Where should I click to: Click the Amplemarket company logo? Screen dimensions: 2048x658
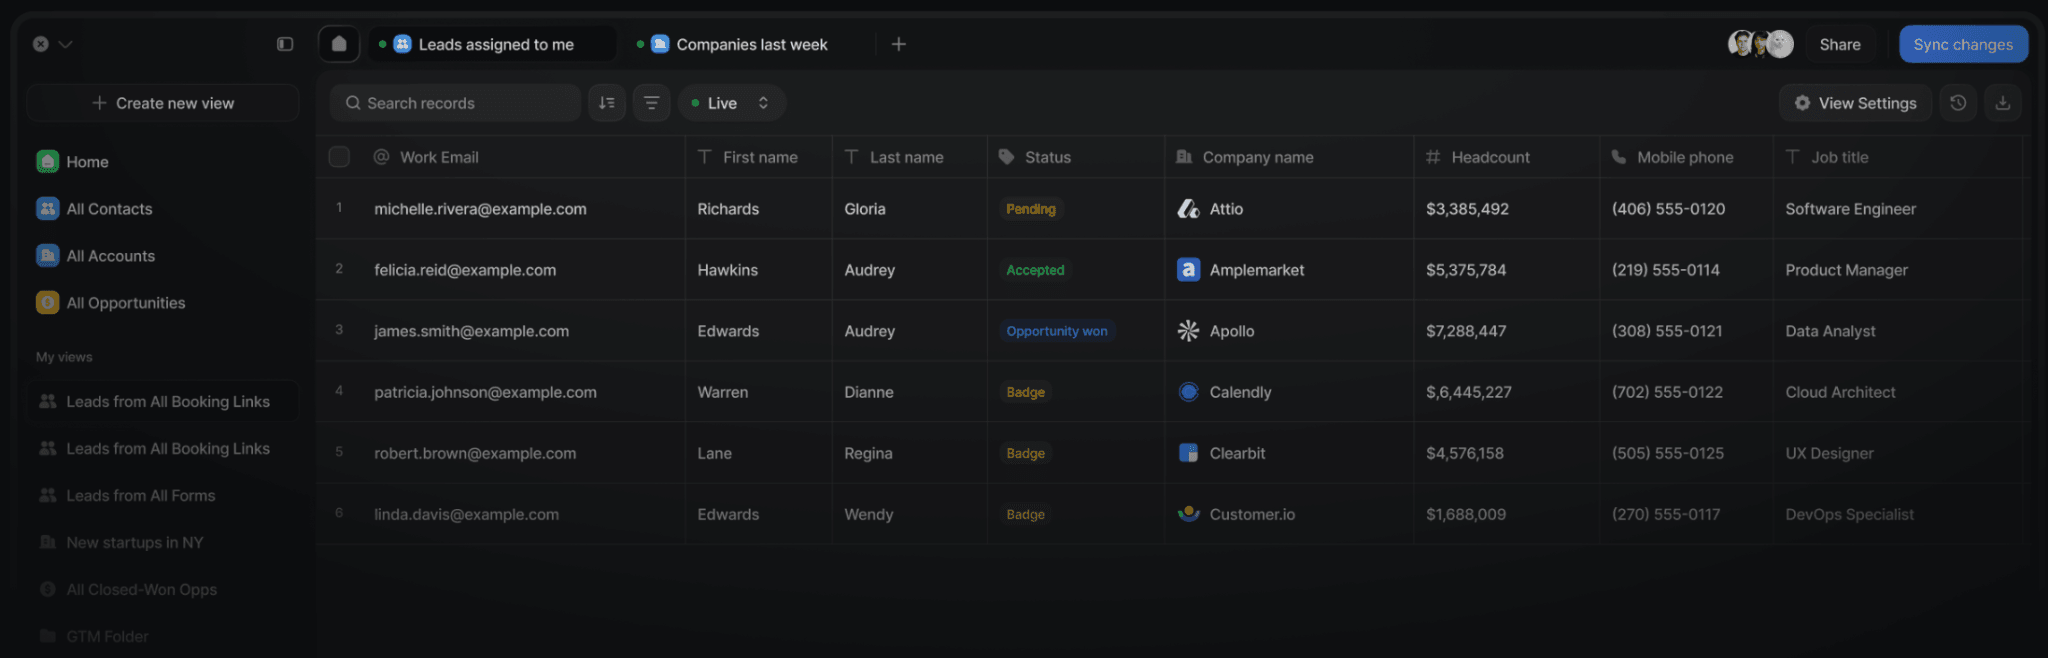coord(1188,270)
